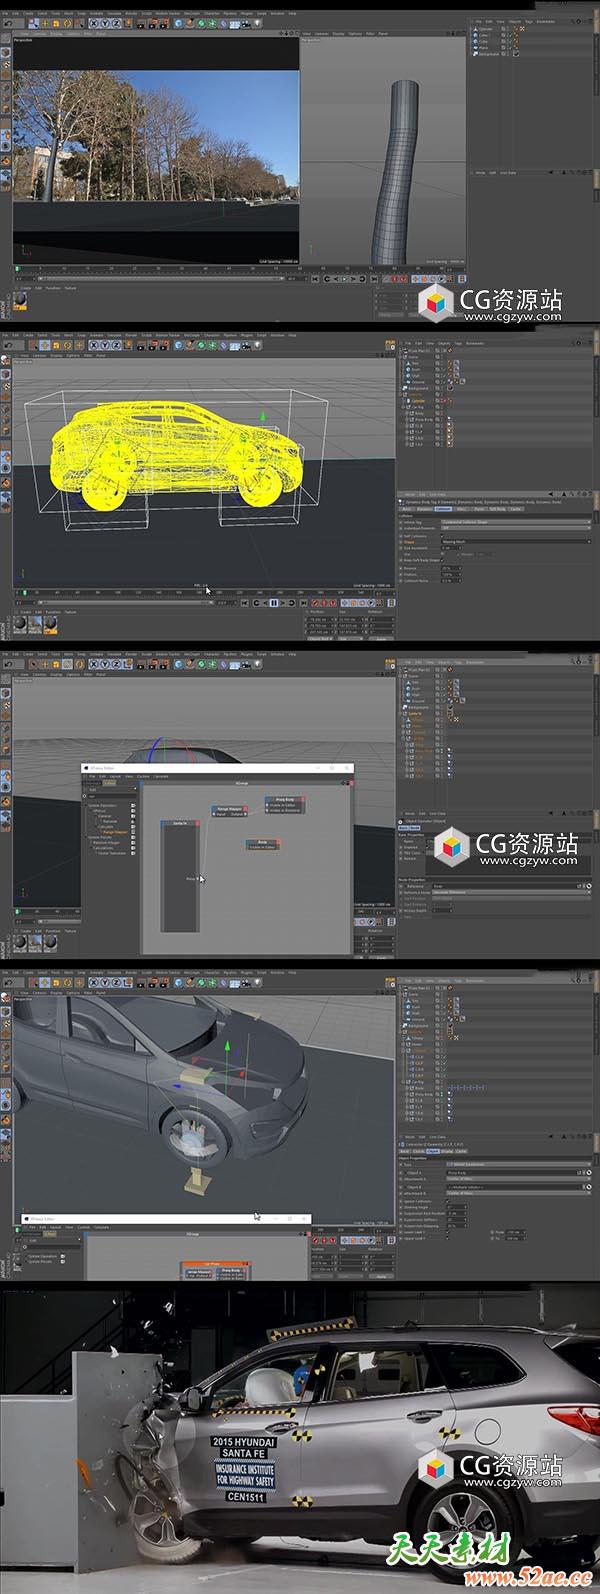Click title bar of small docked XPresso Editor
Viewport: 600px width, 1594px height.
point(165,1218)
